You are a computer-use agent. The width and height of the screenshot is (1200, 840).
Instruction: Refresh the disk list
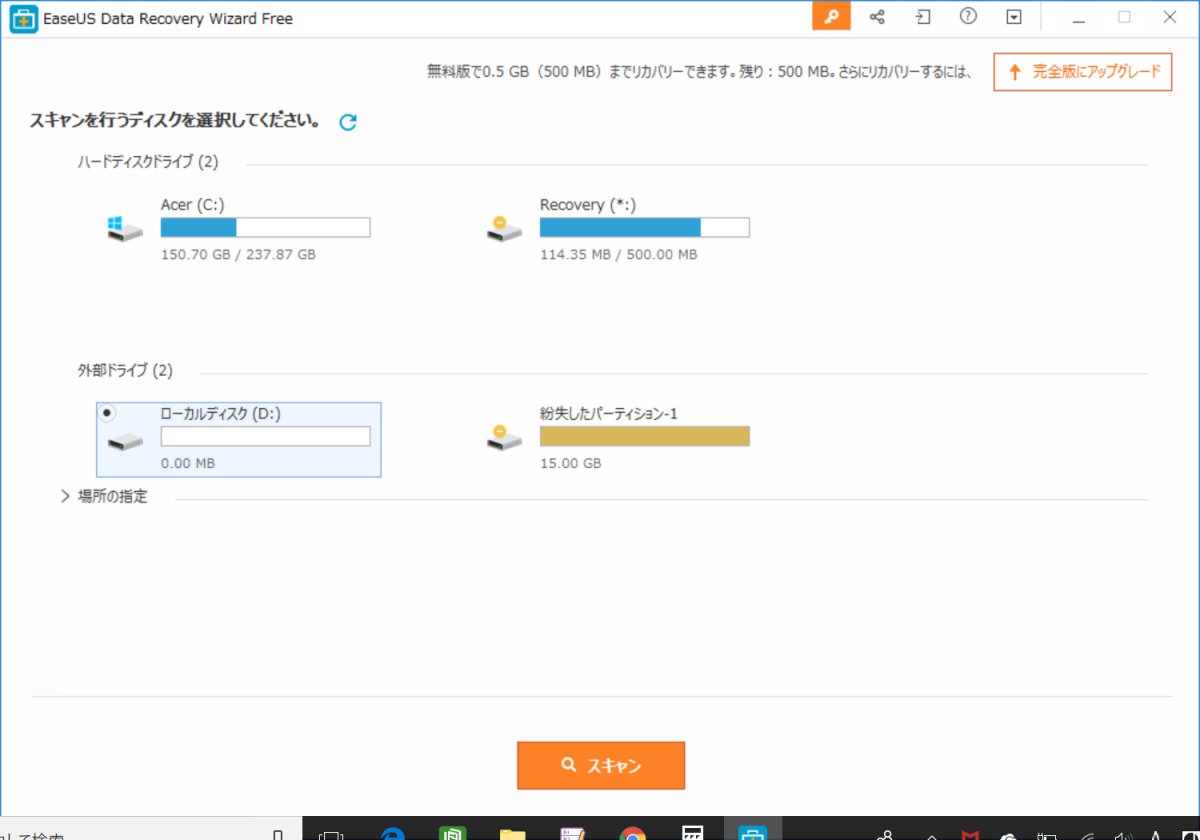pyautogui.click(x=348, y=122)
